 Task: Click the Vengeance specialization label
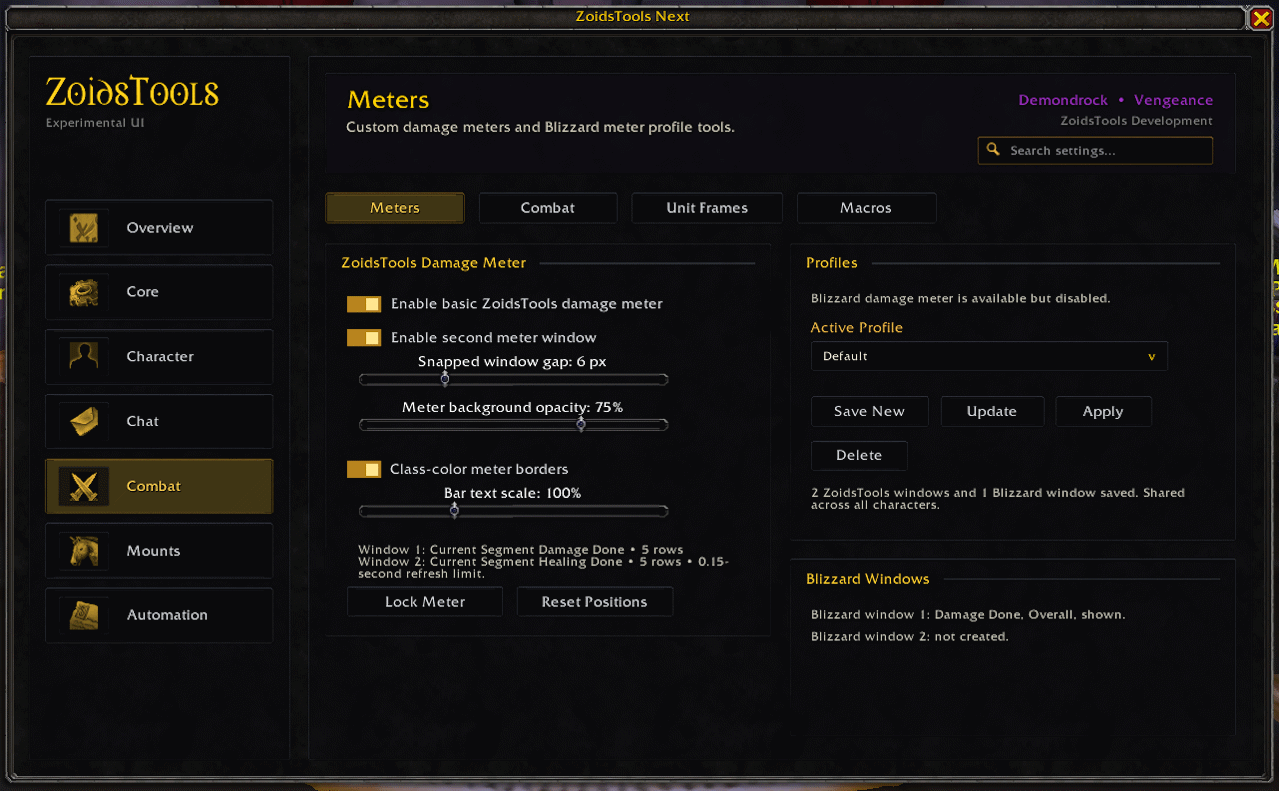(x=1173, y=100)
